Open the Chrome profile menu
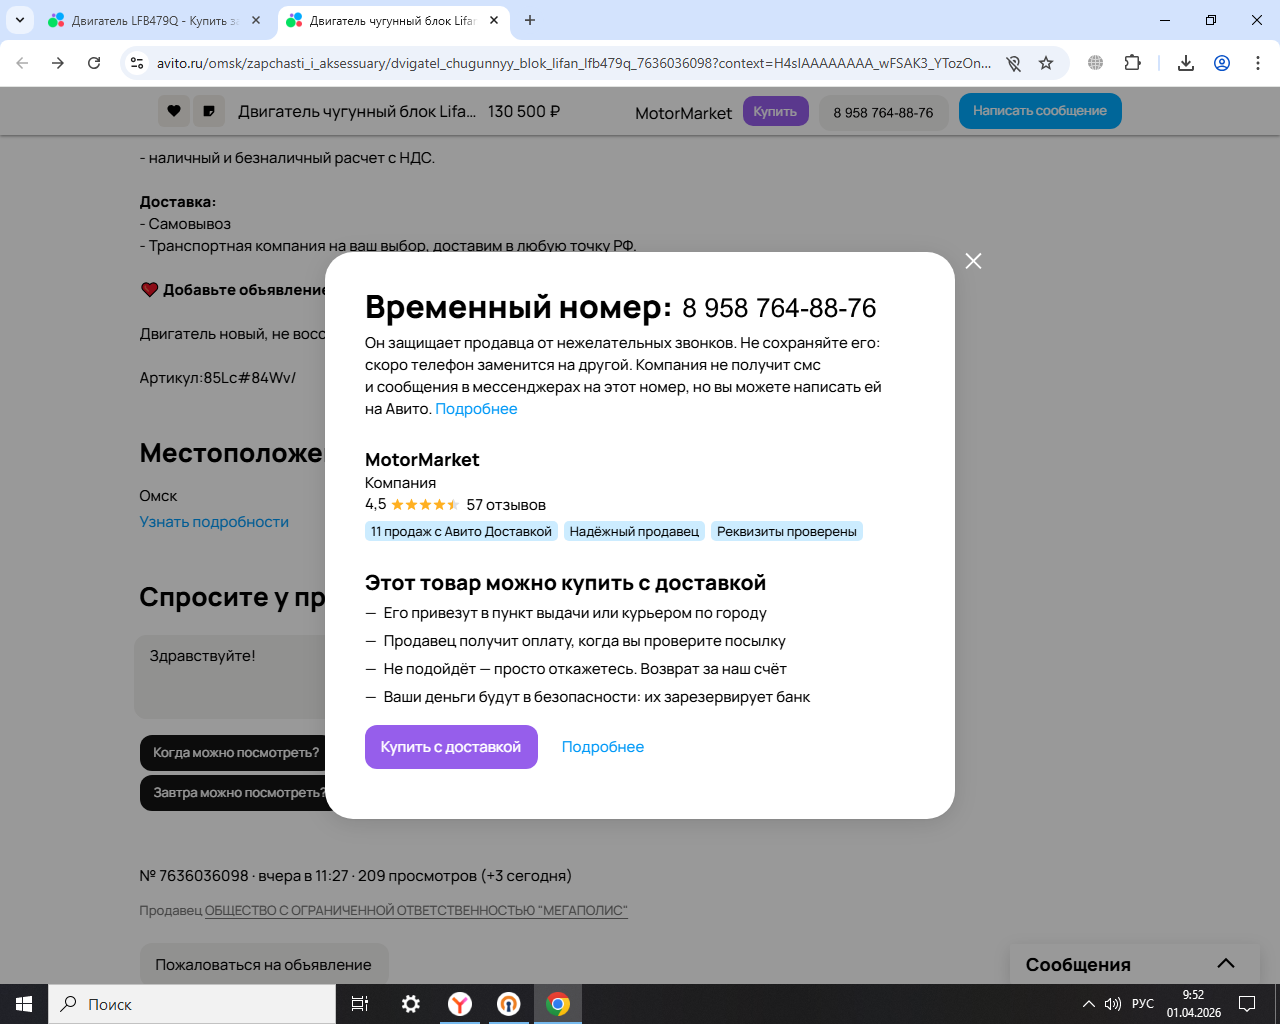The width and height of the screenshot is (1280, 1024). (x=1222, y=63)
